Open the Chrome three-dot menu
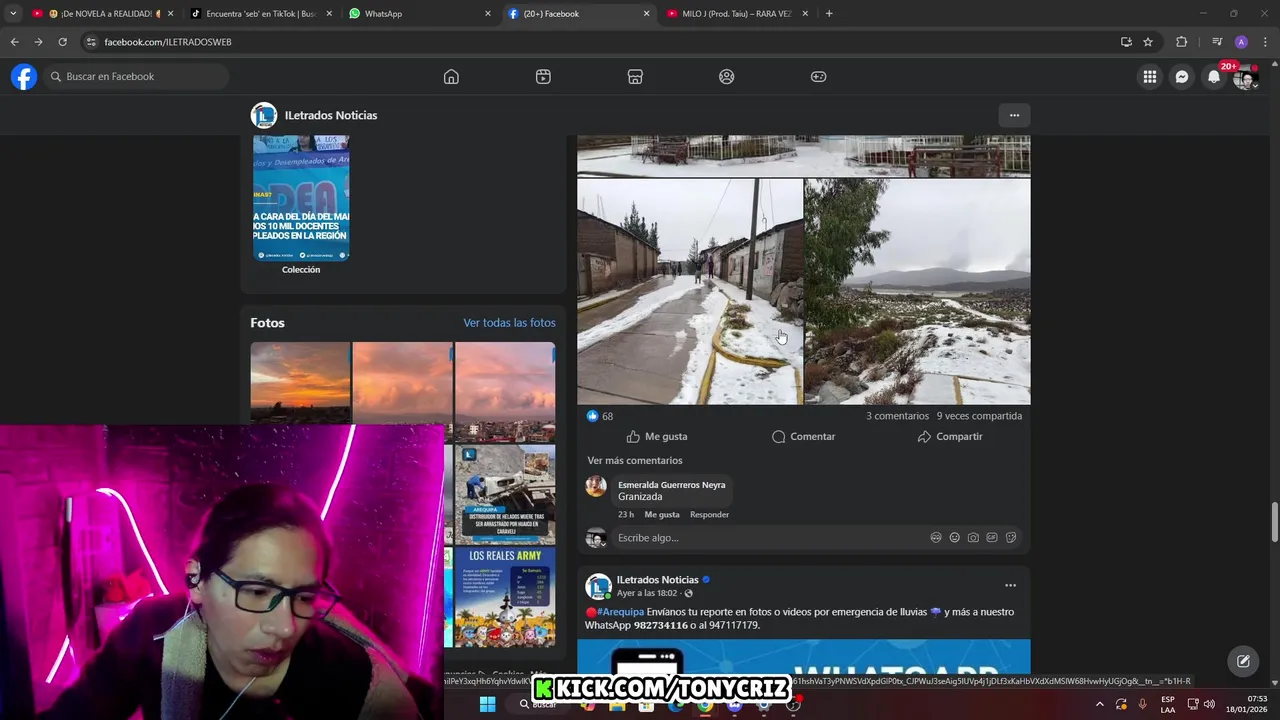Viewport: 1280px width, 720px height. pos(1265,42)
